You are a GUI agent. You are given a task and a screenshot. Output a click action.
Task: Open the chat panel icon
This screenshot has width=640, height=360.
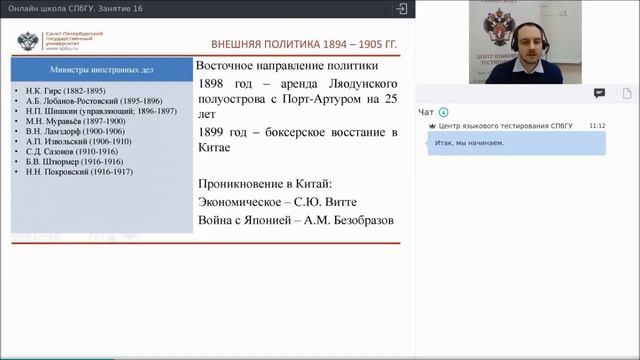(599, 93)
